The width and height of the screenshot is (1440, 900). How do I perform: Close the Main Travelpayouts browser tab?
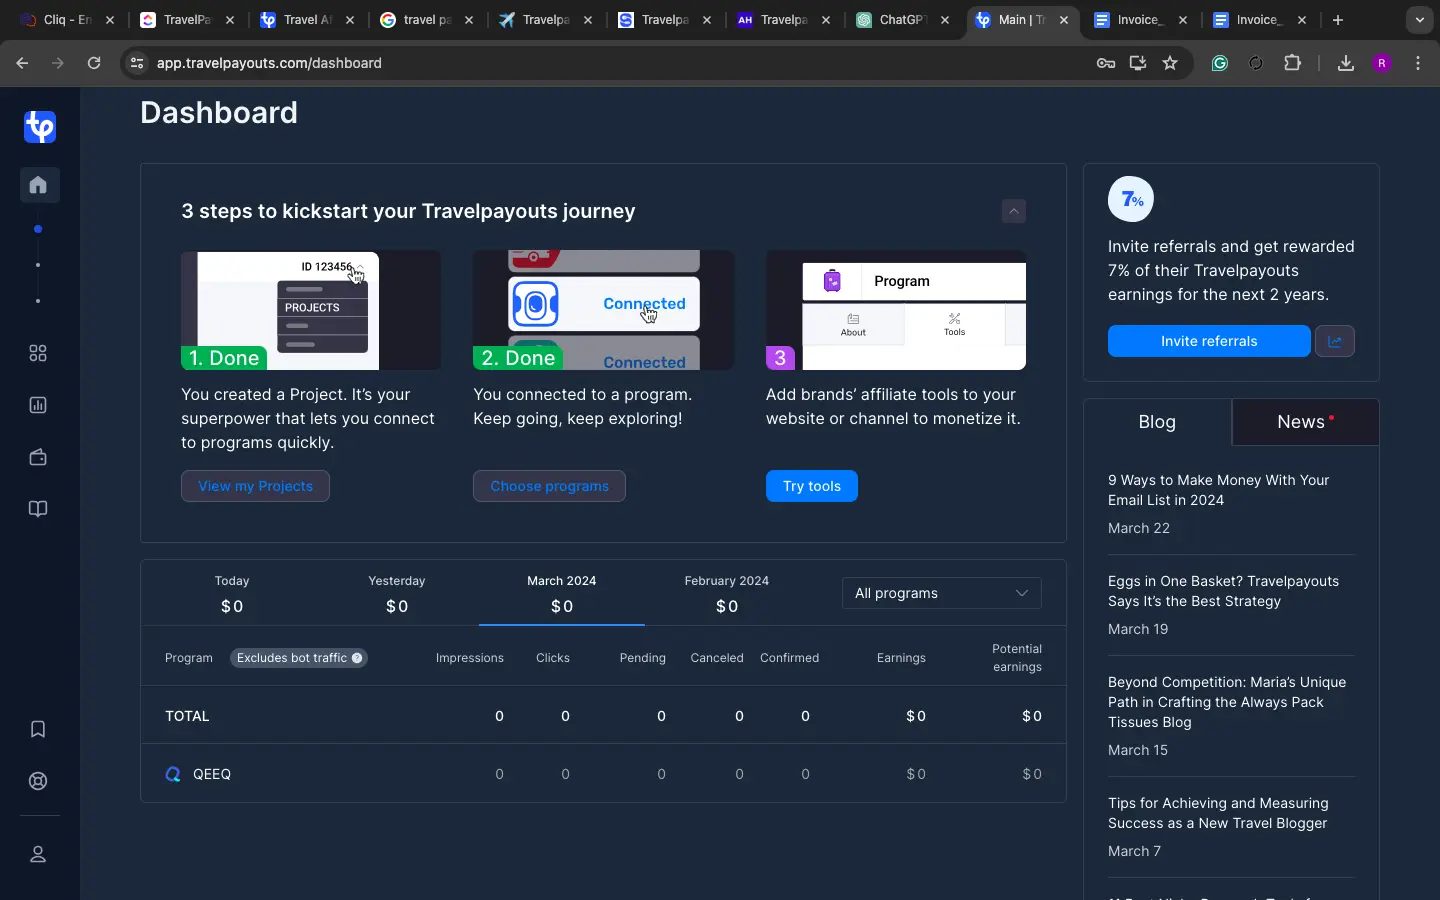click(x=1064, y=20)
